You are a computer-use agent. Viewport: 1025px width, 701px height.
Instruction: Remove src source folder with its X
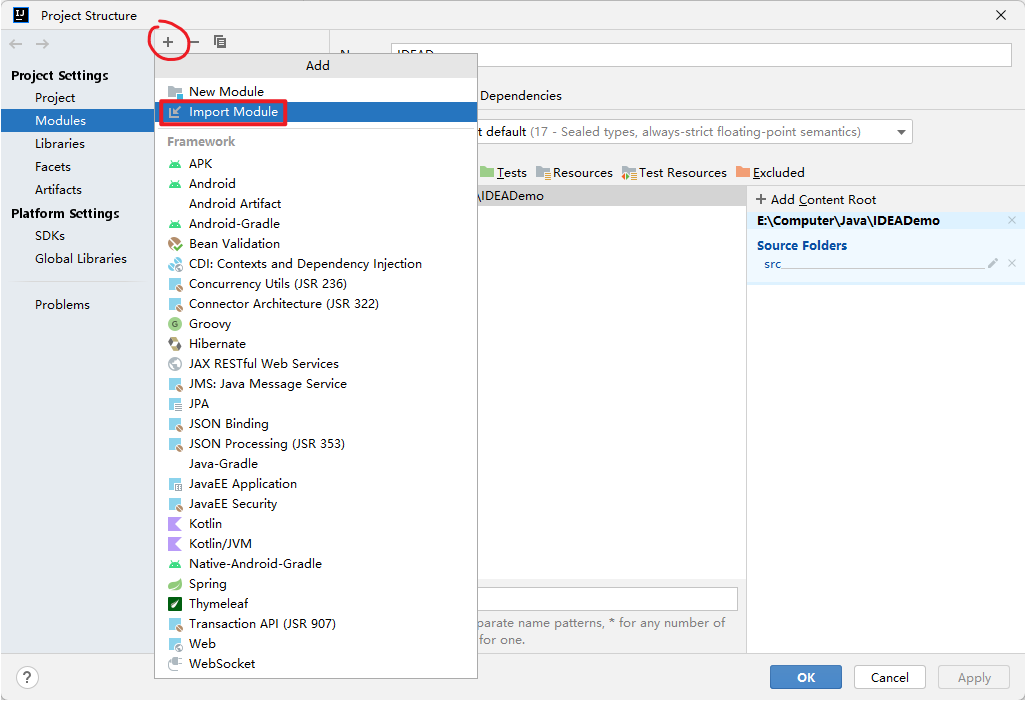click(1012, 264)
